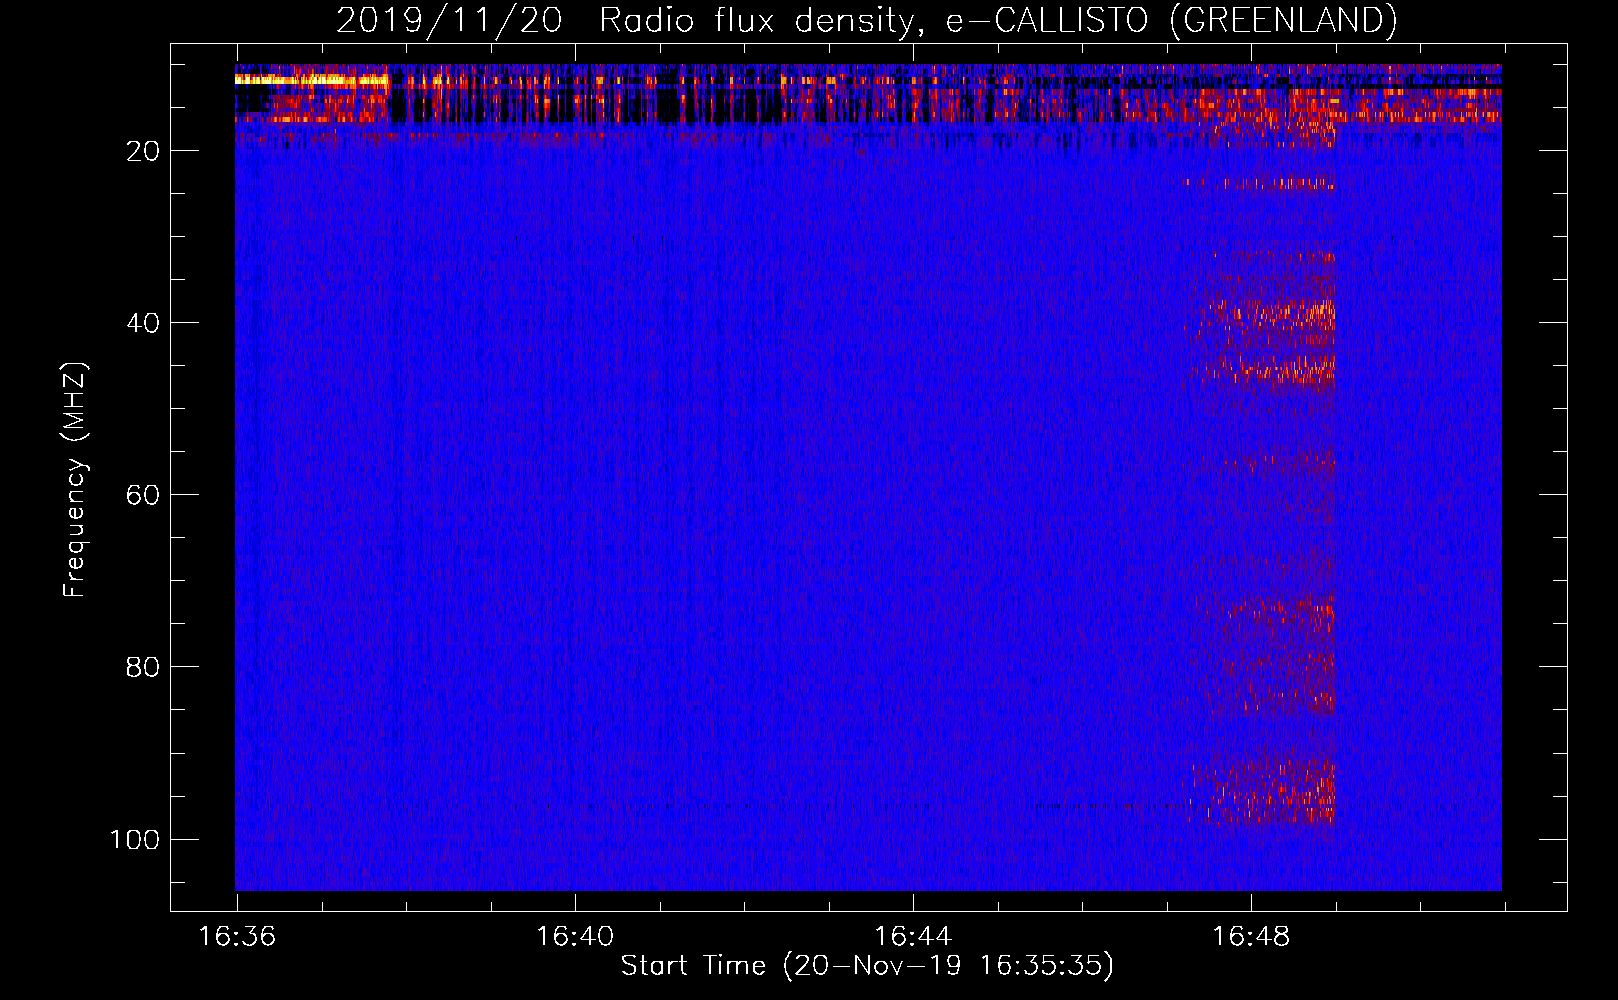Click the '80' frequency tick label

pyautogui.click(x=143, y=667)
